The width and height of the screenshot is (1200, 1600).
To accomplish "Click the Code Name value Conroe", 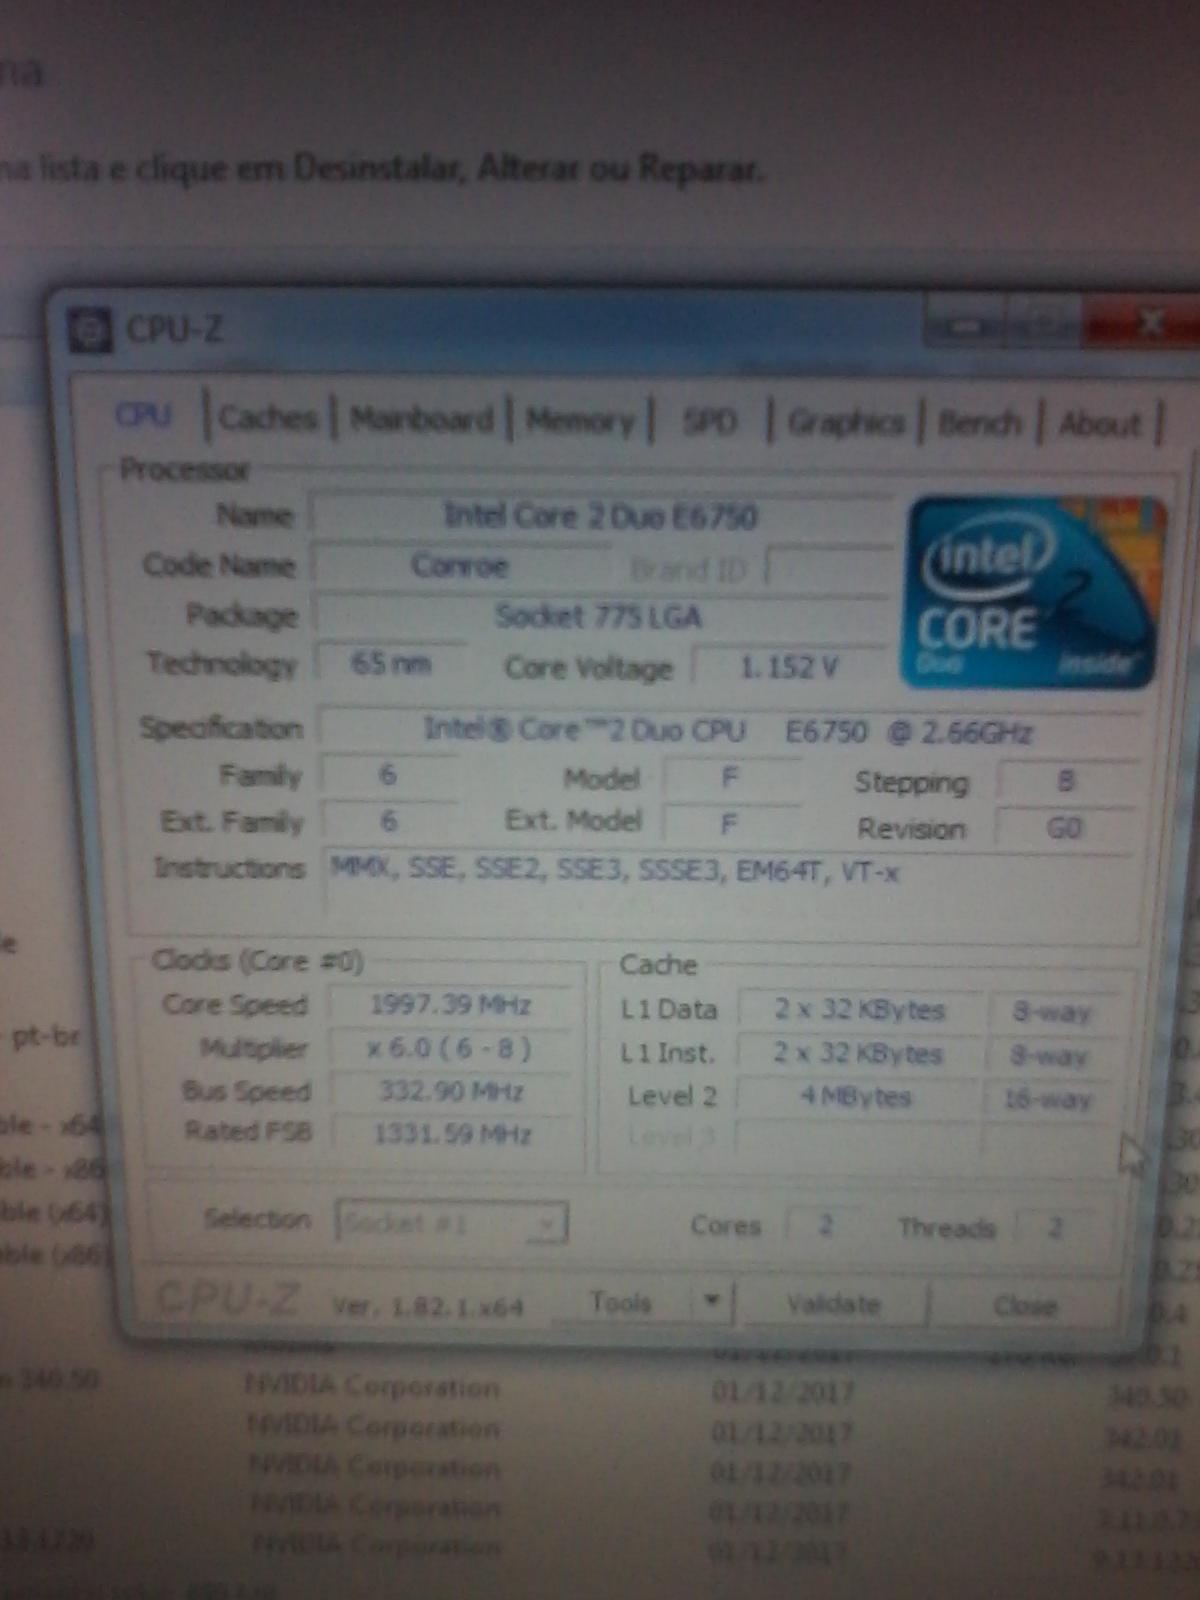I will tap(460, 566).
